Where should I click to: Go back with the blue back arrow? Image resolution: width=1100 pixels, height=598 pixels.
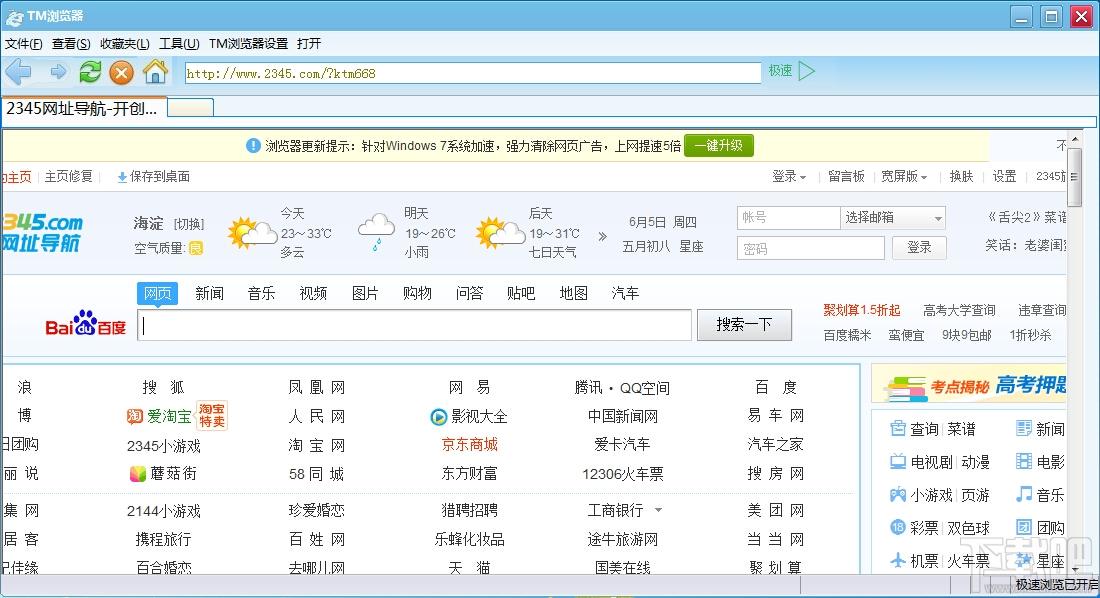[x=18, y=72]
